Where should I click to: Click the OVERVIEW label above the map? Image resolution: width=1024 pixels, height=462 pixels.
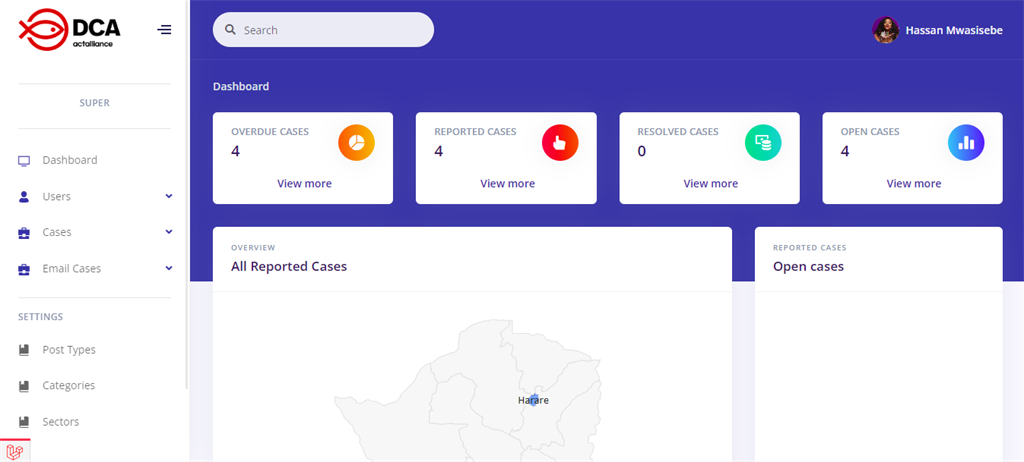click(253, 248)
